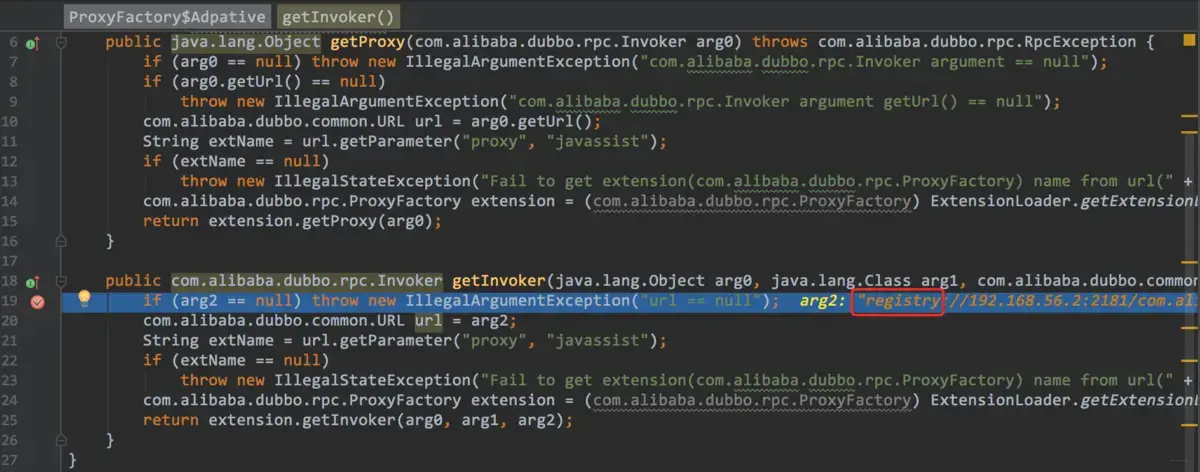
Task: Click the highlighted url variable on line 20
Action: 428,321
